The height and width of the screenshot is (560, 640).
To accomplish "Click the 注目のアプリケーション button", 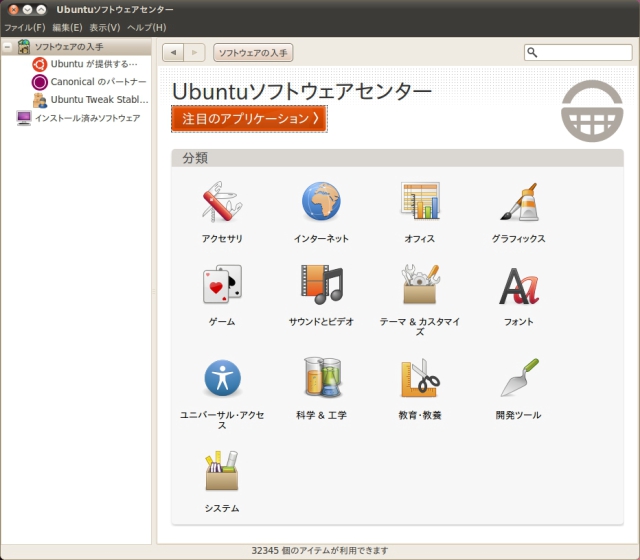I will pos(249,119).
